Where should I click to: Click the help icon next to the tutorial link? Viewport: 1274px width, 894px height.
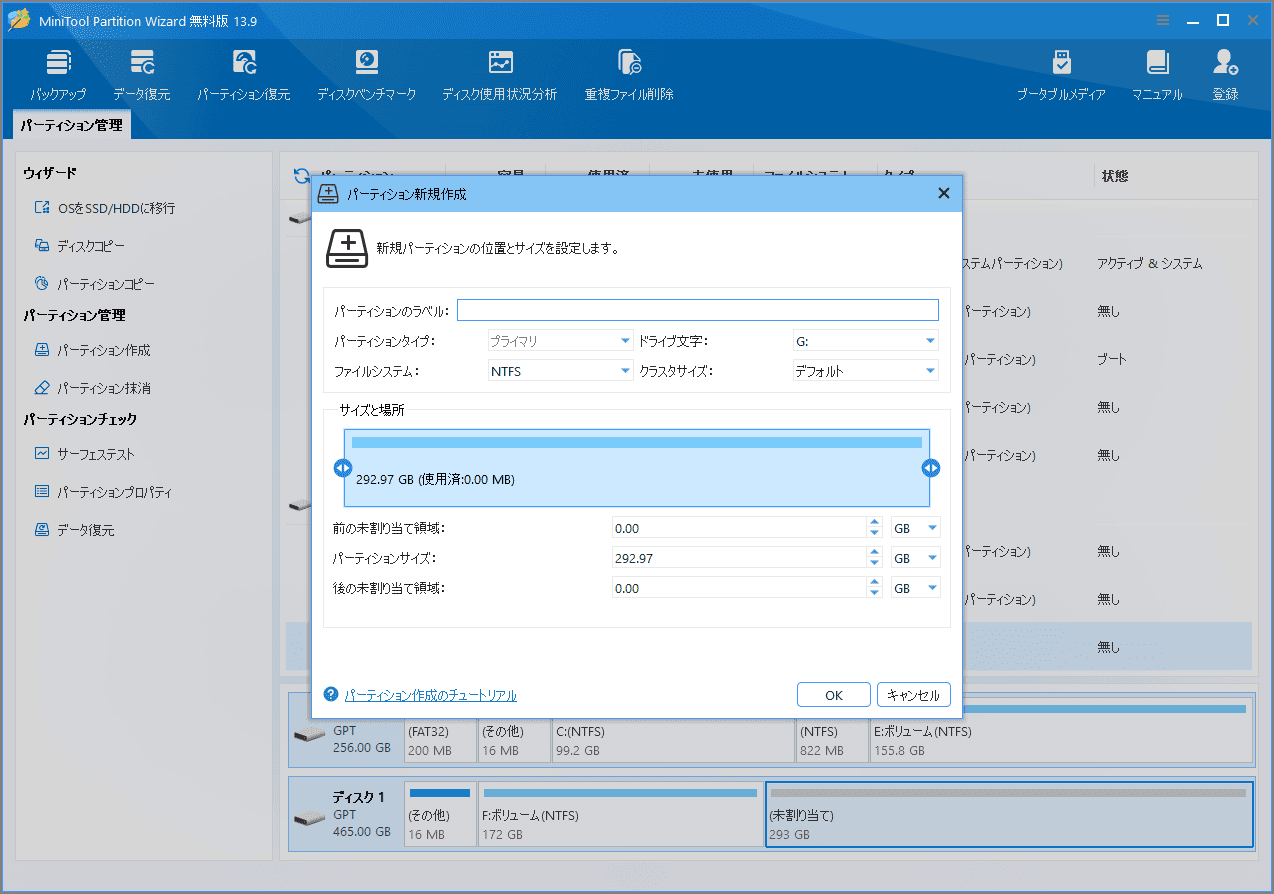[331, 694]
